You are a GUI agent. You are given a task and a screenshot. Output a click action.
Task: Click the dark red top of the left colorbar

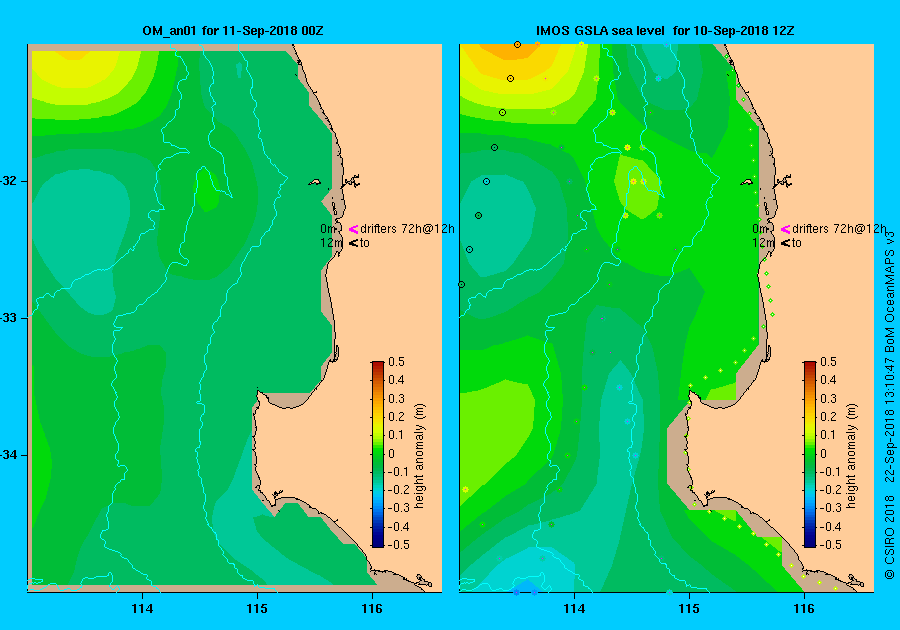pos(378,366)
